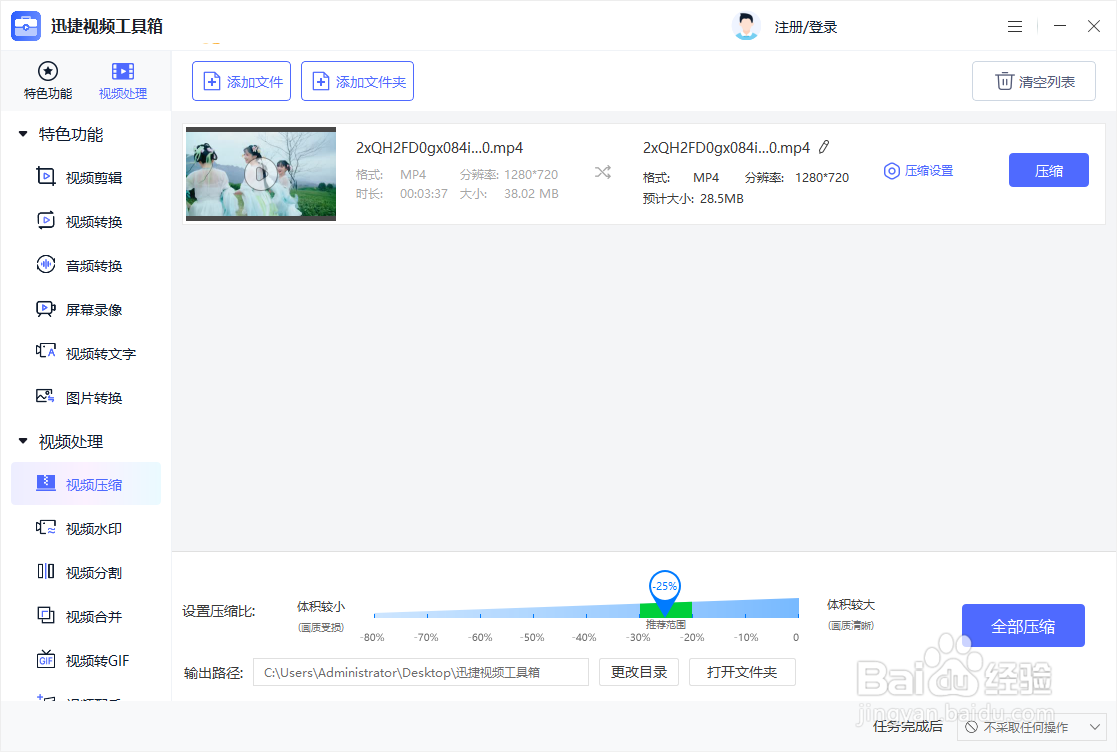Open the hamburger menu at top right
This screenshot has height=752, width=1117.
coord(1015,26)
